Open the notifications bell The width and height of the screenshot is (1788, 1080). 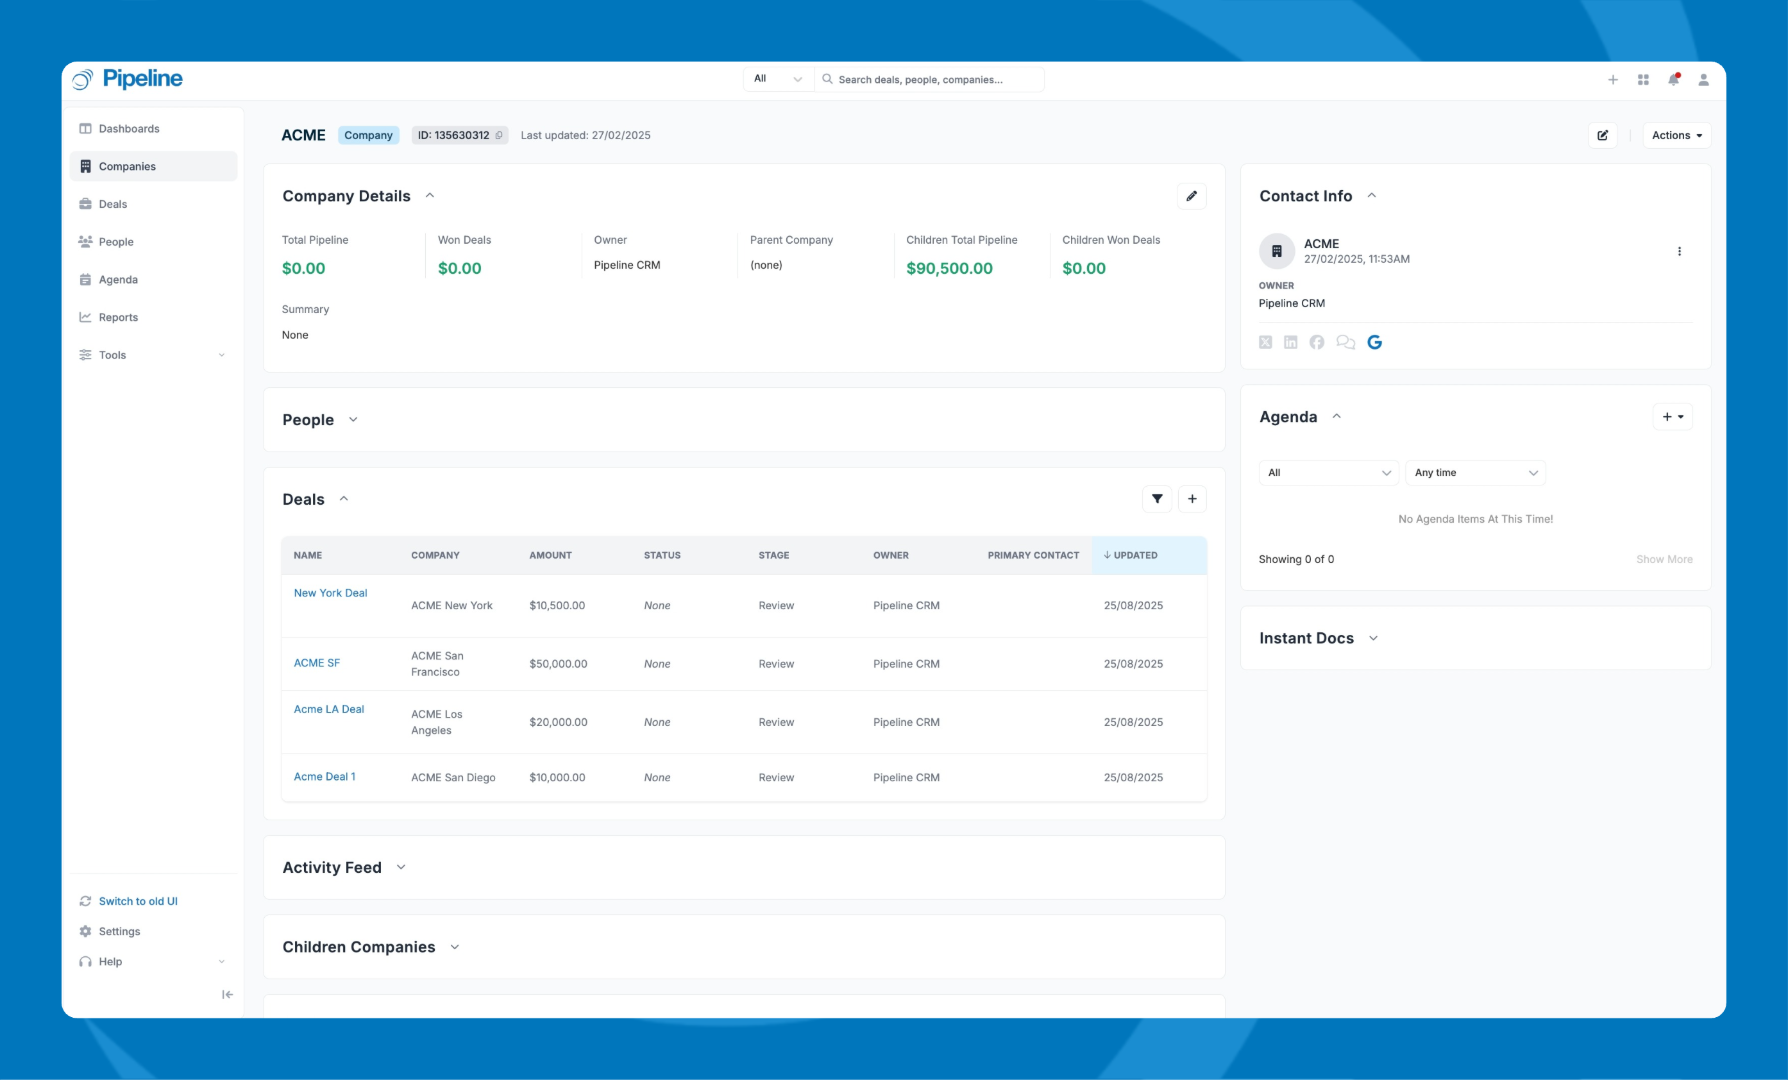pos(1674,80)
